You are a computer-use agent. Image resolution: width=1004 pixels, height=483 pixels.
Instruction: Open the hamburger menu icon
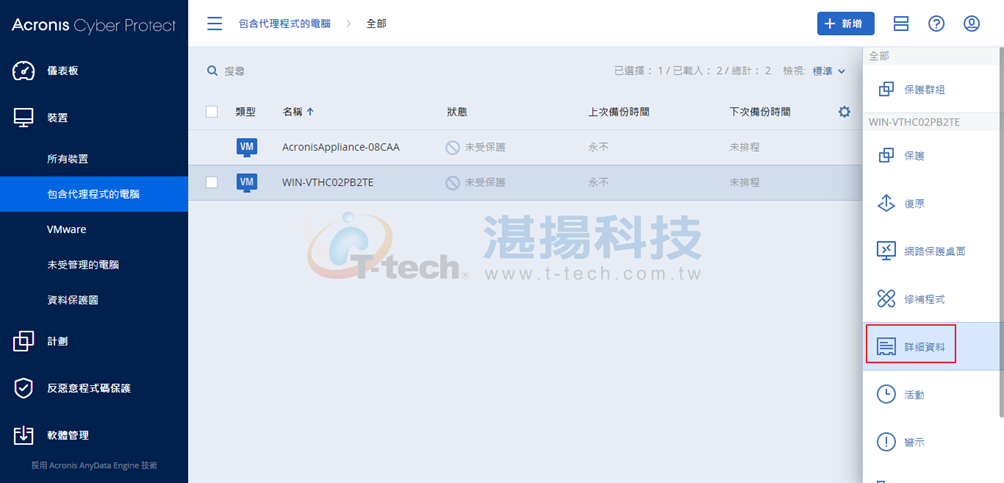point(215,24)
